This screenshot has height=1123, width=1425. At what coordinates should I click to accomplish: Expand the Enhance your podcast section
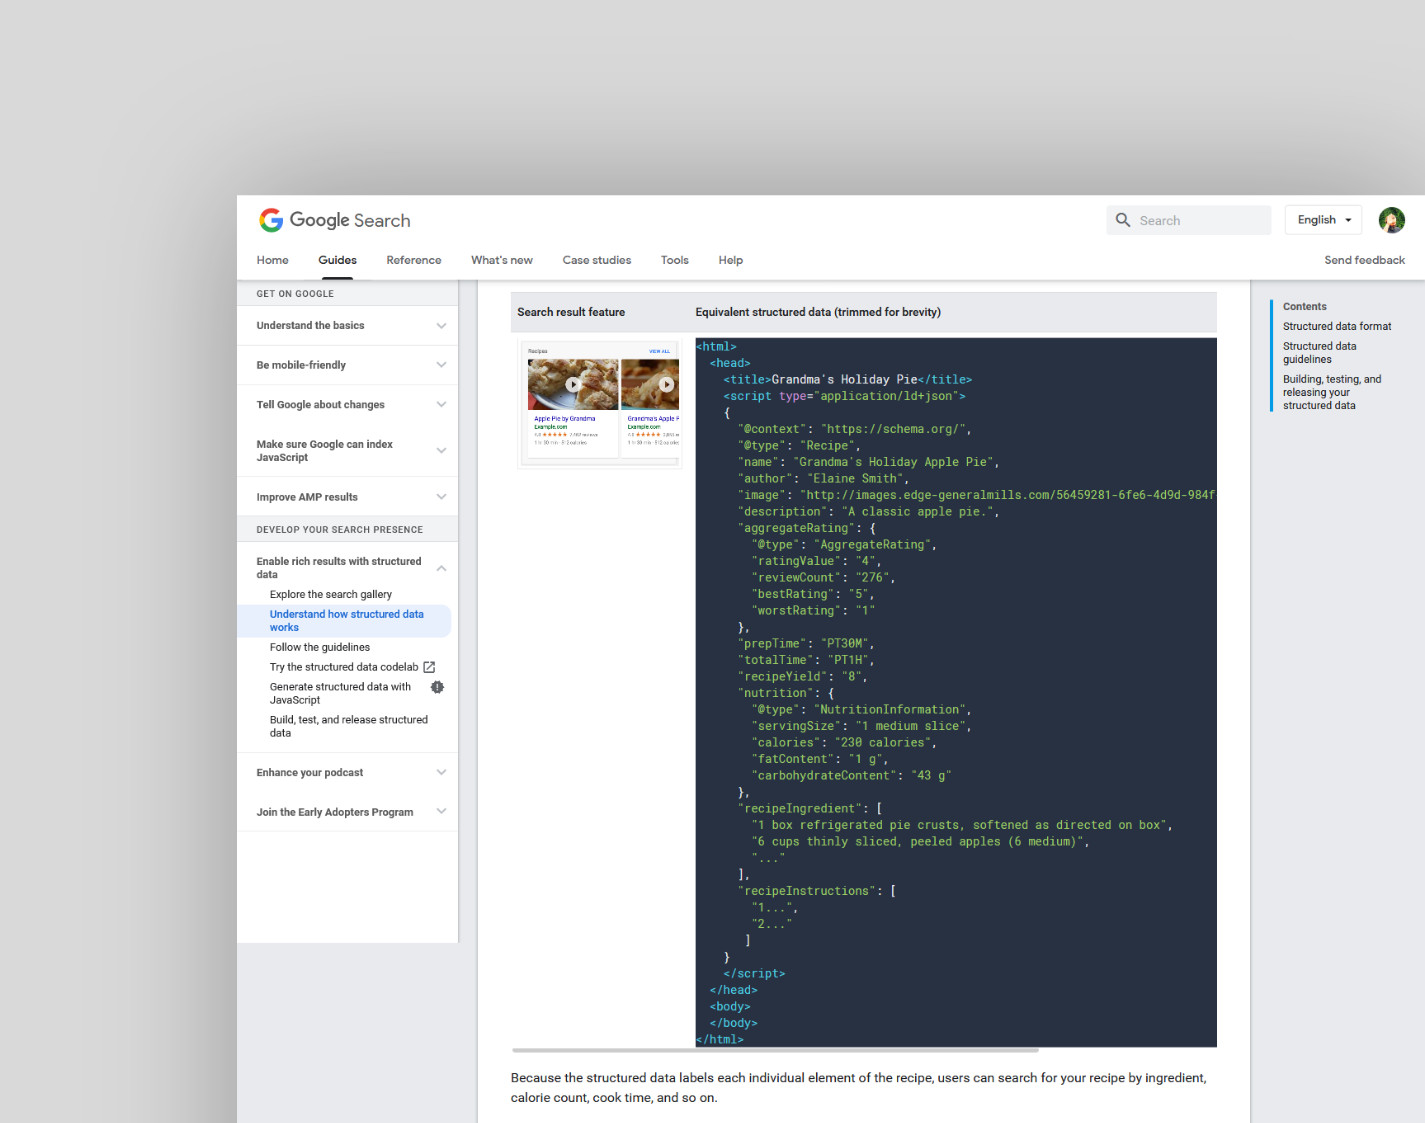click(441, 773)
